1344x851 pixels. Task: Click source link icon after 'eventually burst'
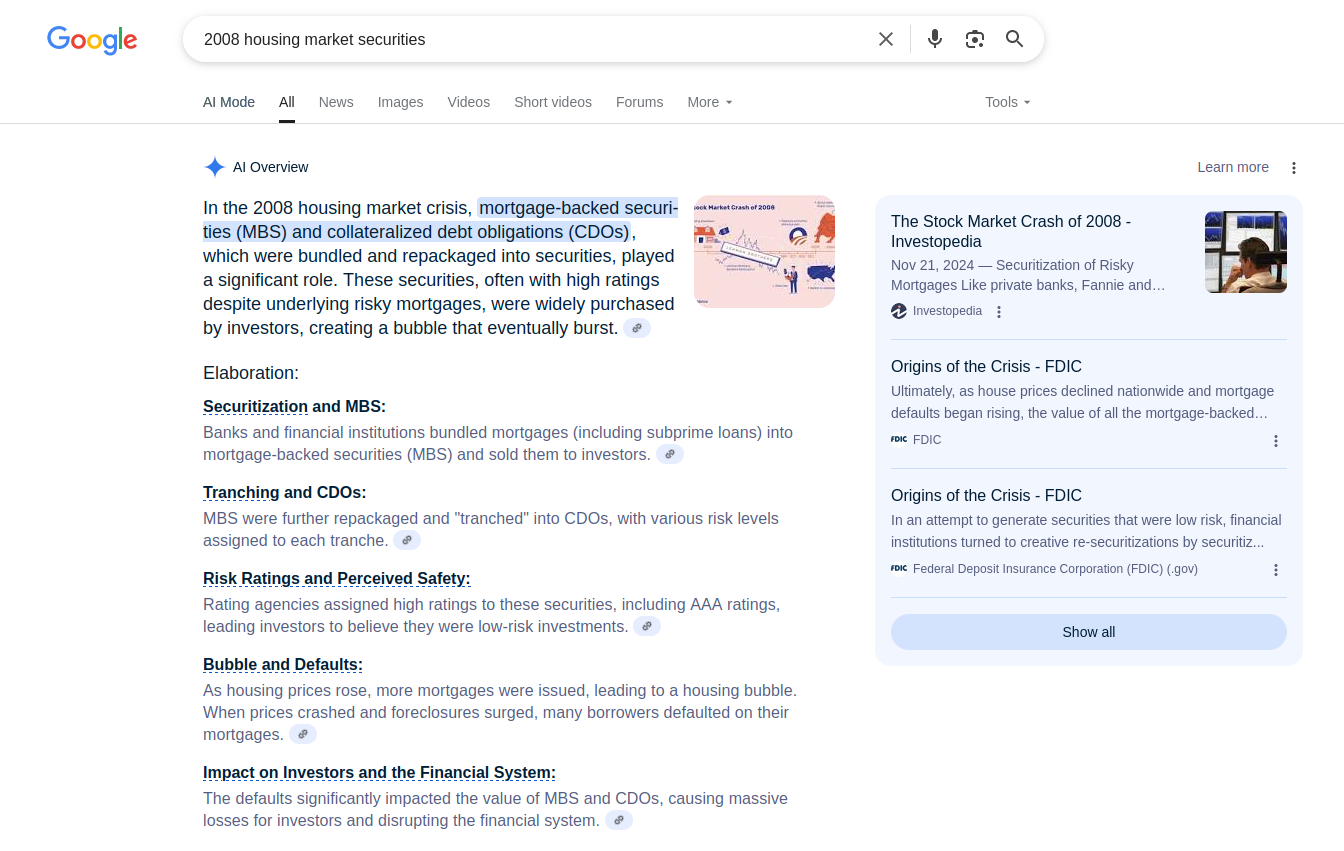point(637,328)
